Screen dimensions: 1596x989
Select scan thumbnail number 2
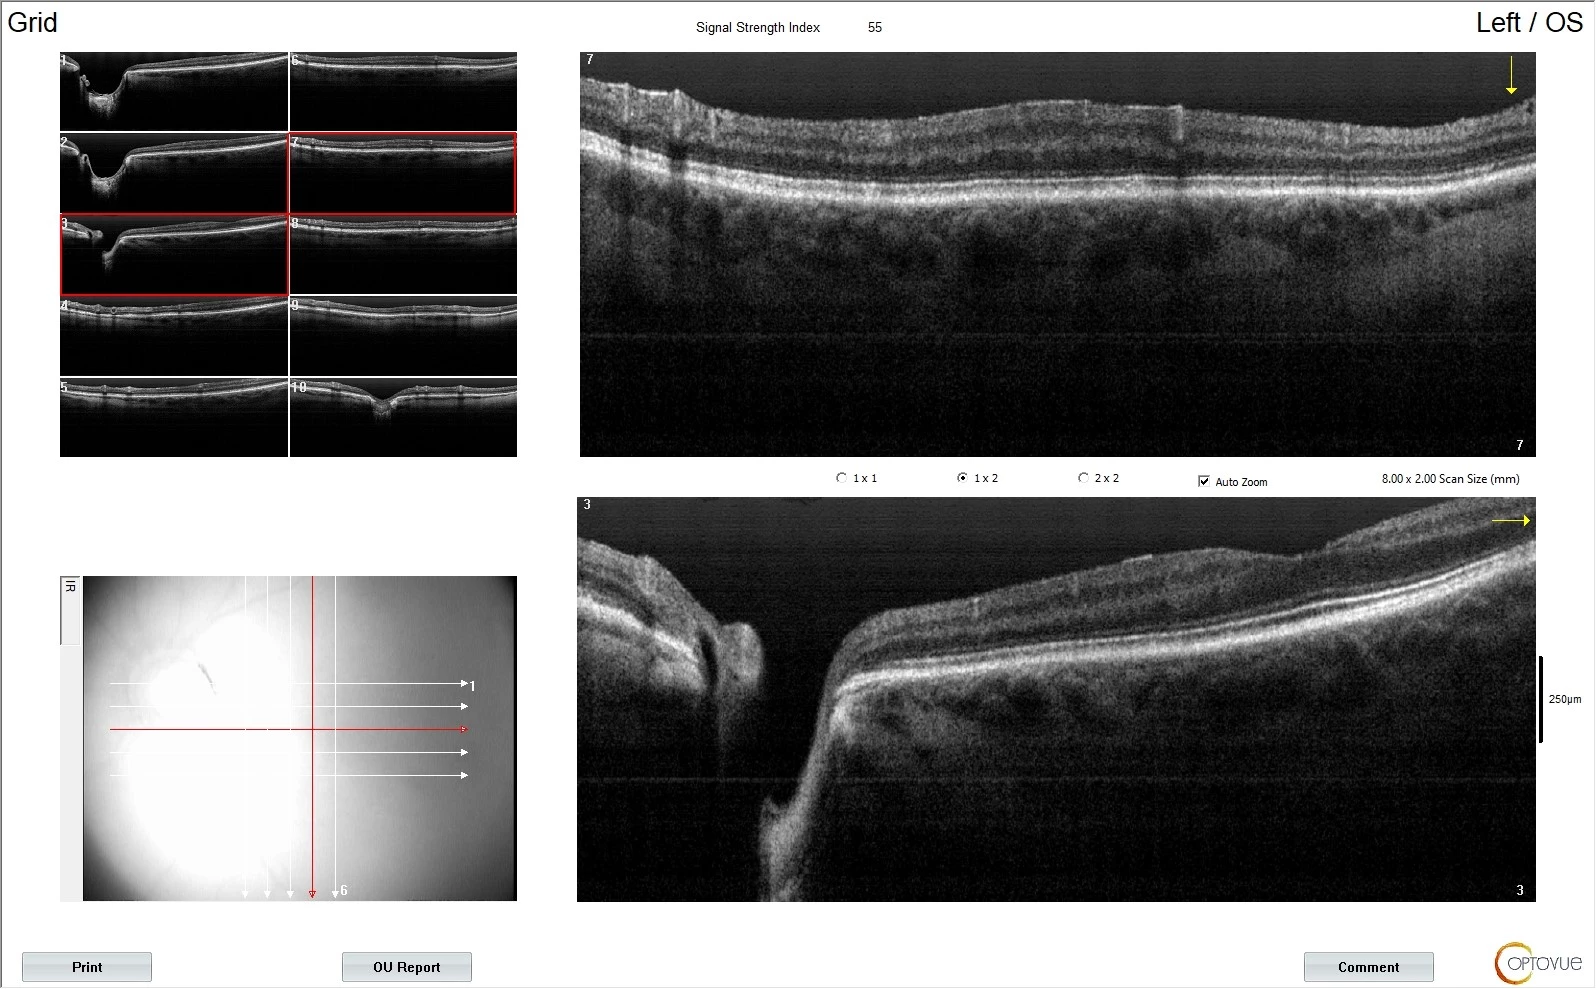point(174,173)
